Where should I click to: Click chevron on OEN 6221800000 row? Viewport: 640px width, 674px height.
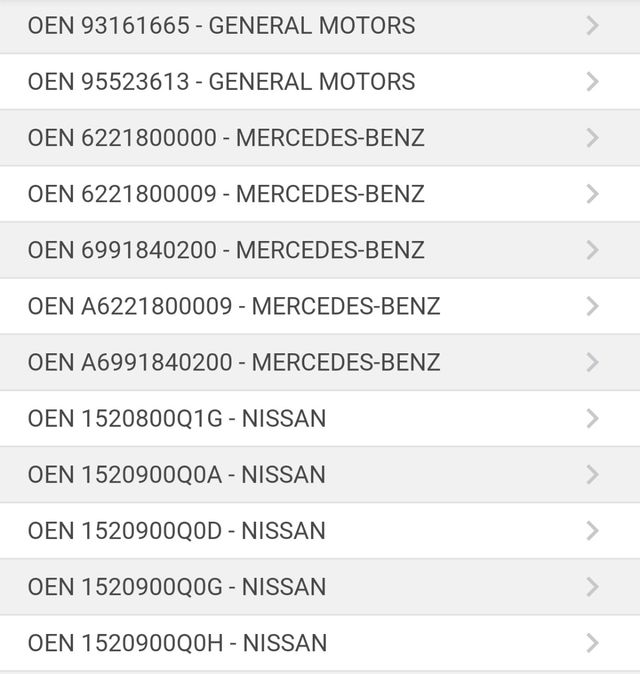[593, 137]
